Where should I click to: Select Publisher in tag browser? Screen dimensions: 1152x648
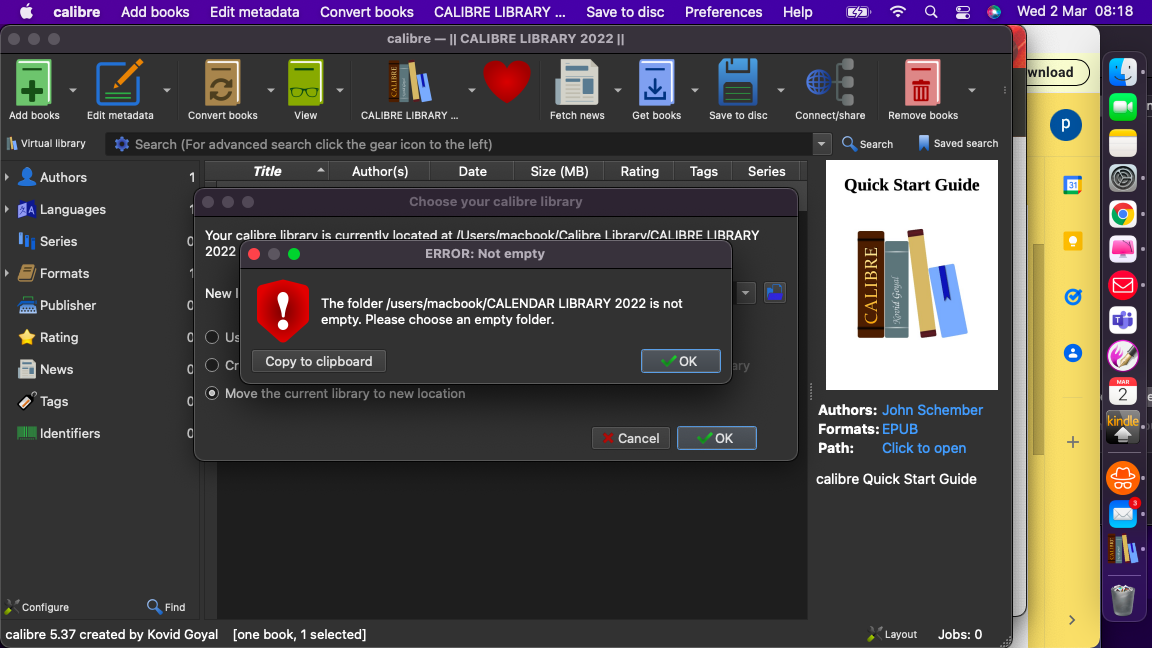68,306
